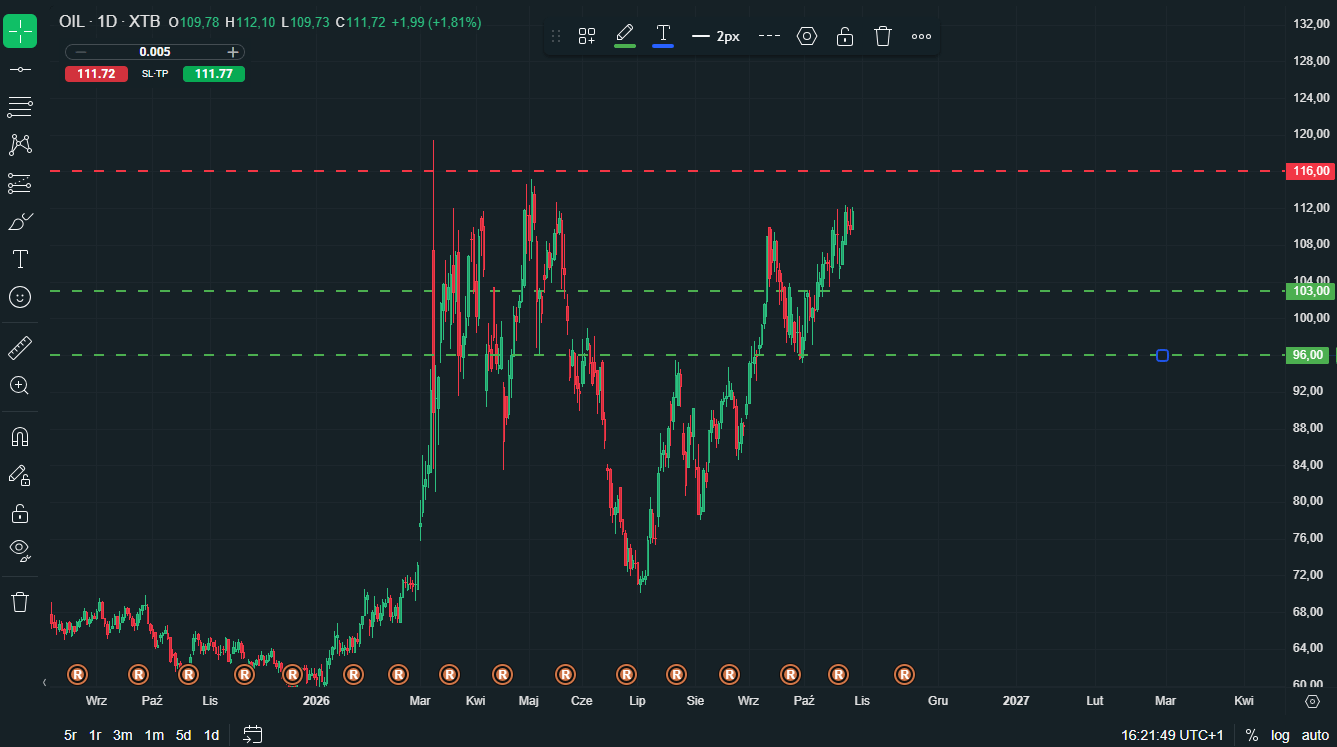Open templates in the floating toolbar
This screenshot has height=747, width=1337.
587,36
